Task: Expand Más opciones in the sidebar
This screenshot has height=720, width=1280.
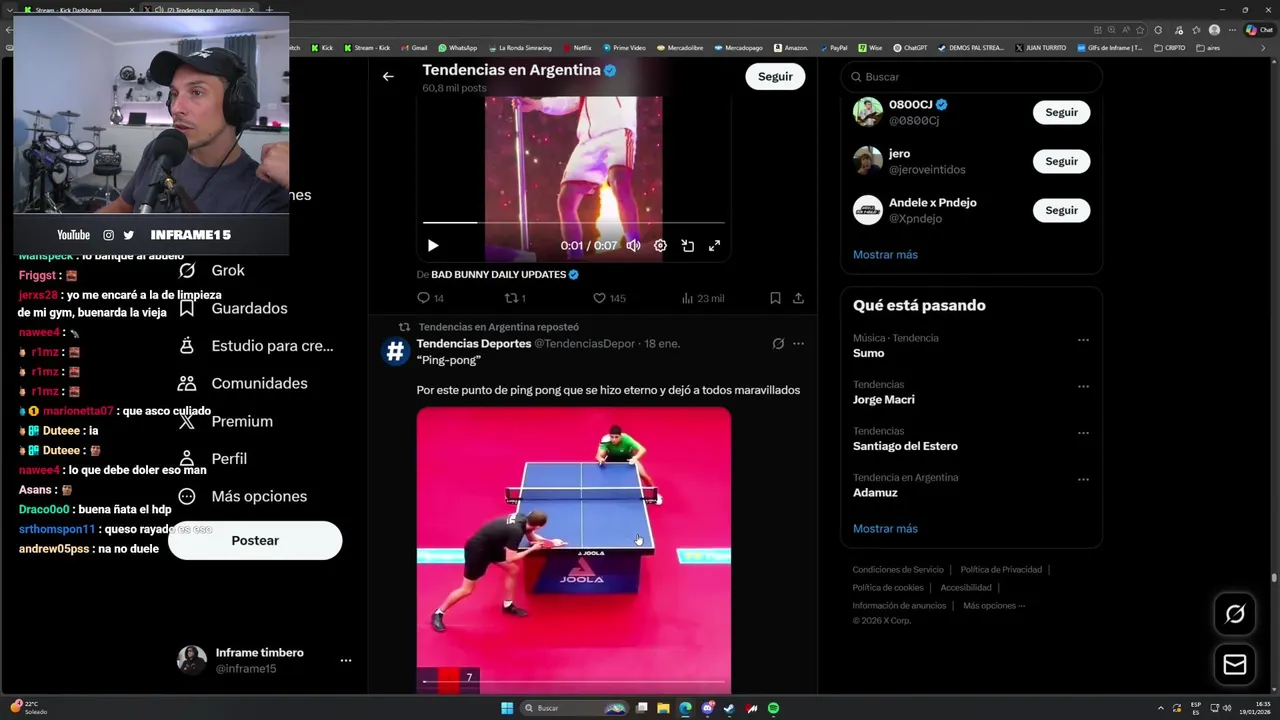Action: point(242,496)
